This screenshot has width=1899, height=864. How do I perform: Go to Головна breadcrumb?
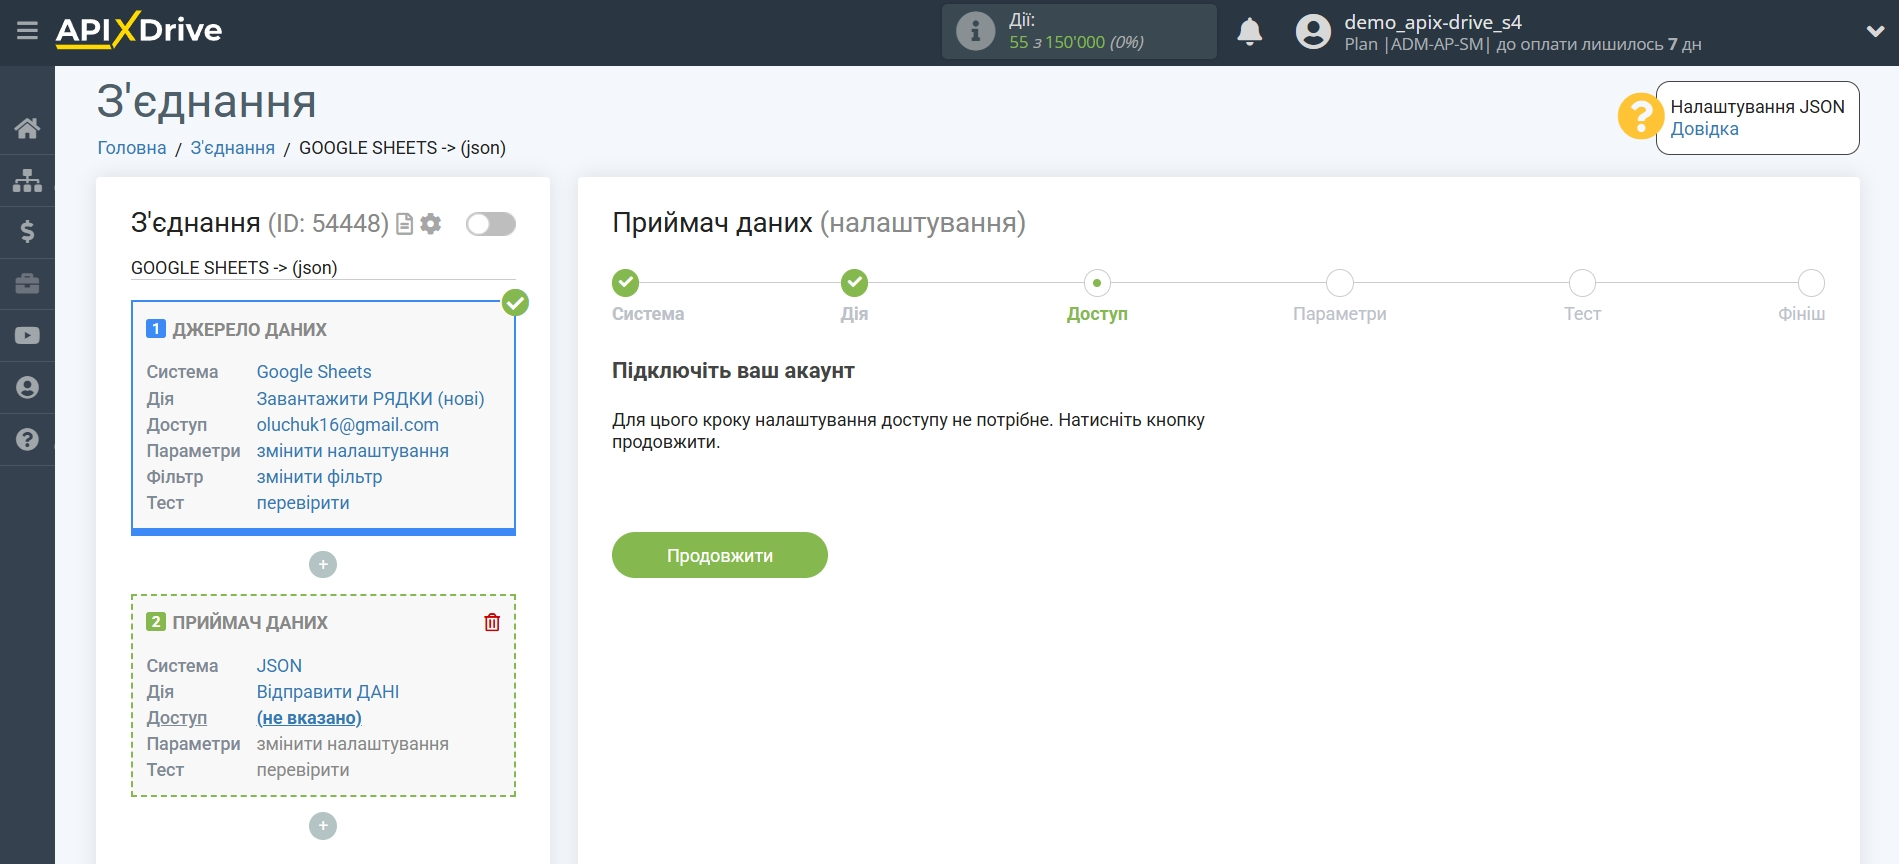point(132,148)
